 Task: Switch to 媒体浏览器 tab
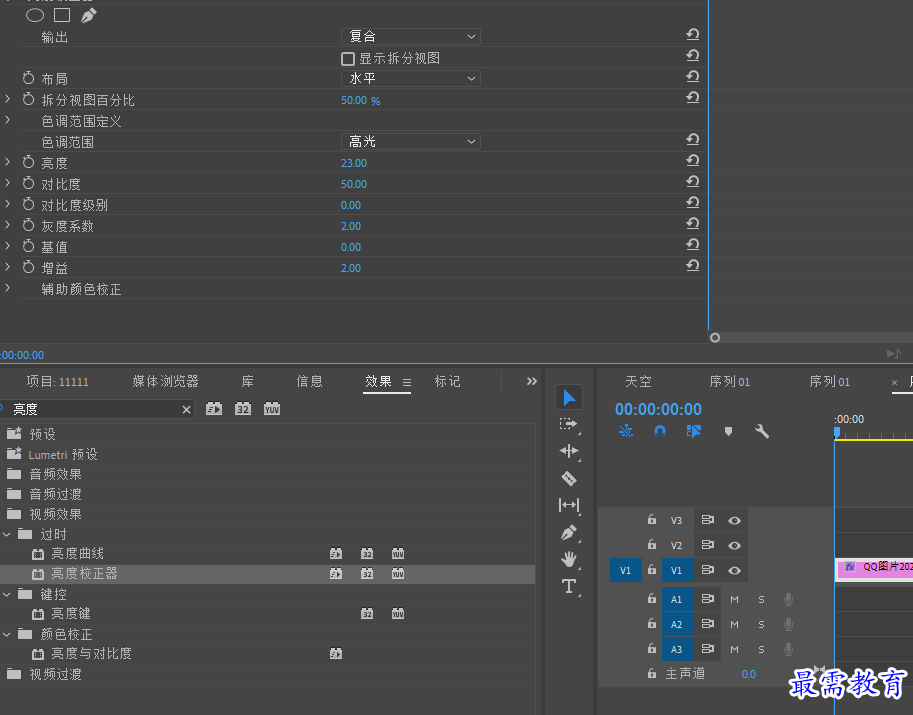point(165,381)
